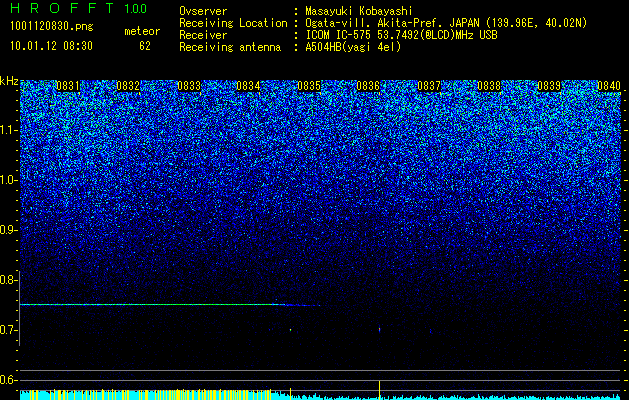Viewport: 629px width, 400px height.
Task: Click the 0831 time marker
Action: pyautogui.click(x=68, y=86)
